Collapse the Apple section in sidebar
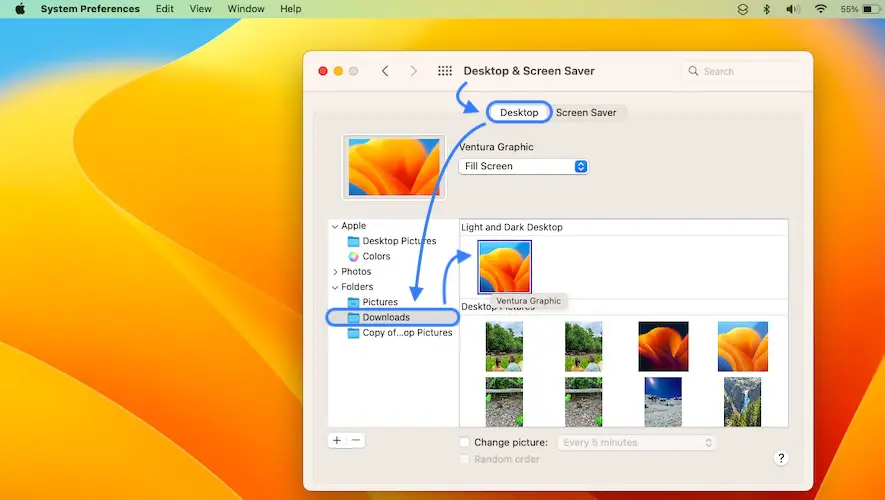 point(335,226)
